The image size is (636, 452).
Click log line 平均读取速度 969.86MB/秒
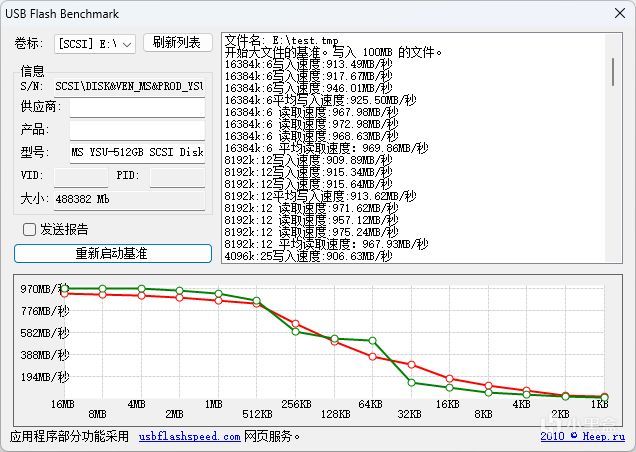point(327,148)
